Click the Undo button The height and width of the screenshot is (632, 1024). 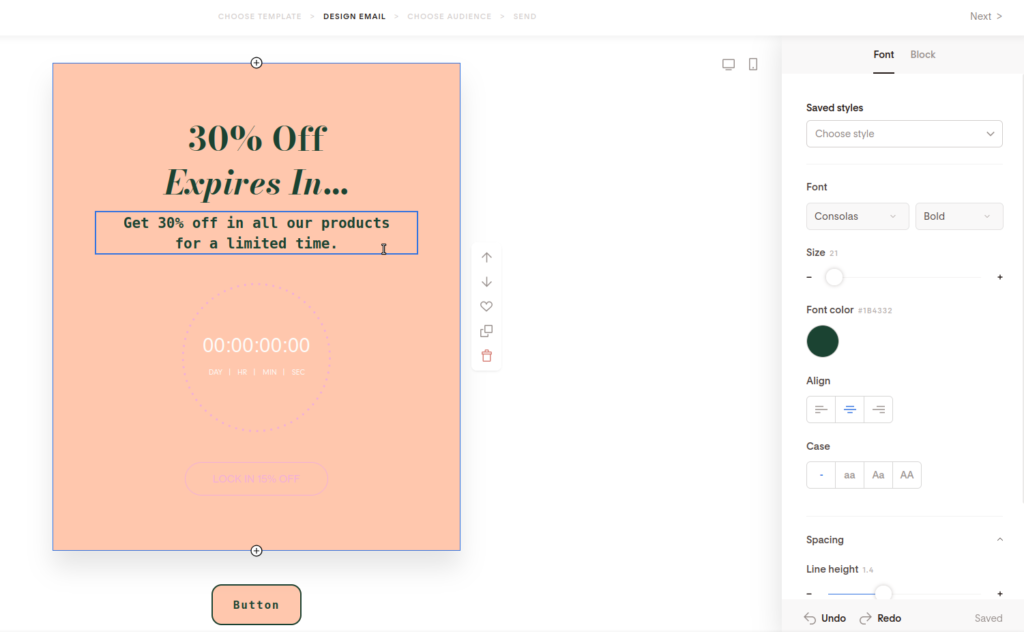[x=825, y=618]
